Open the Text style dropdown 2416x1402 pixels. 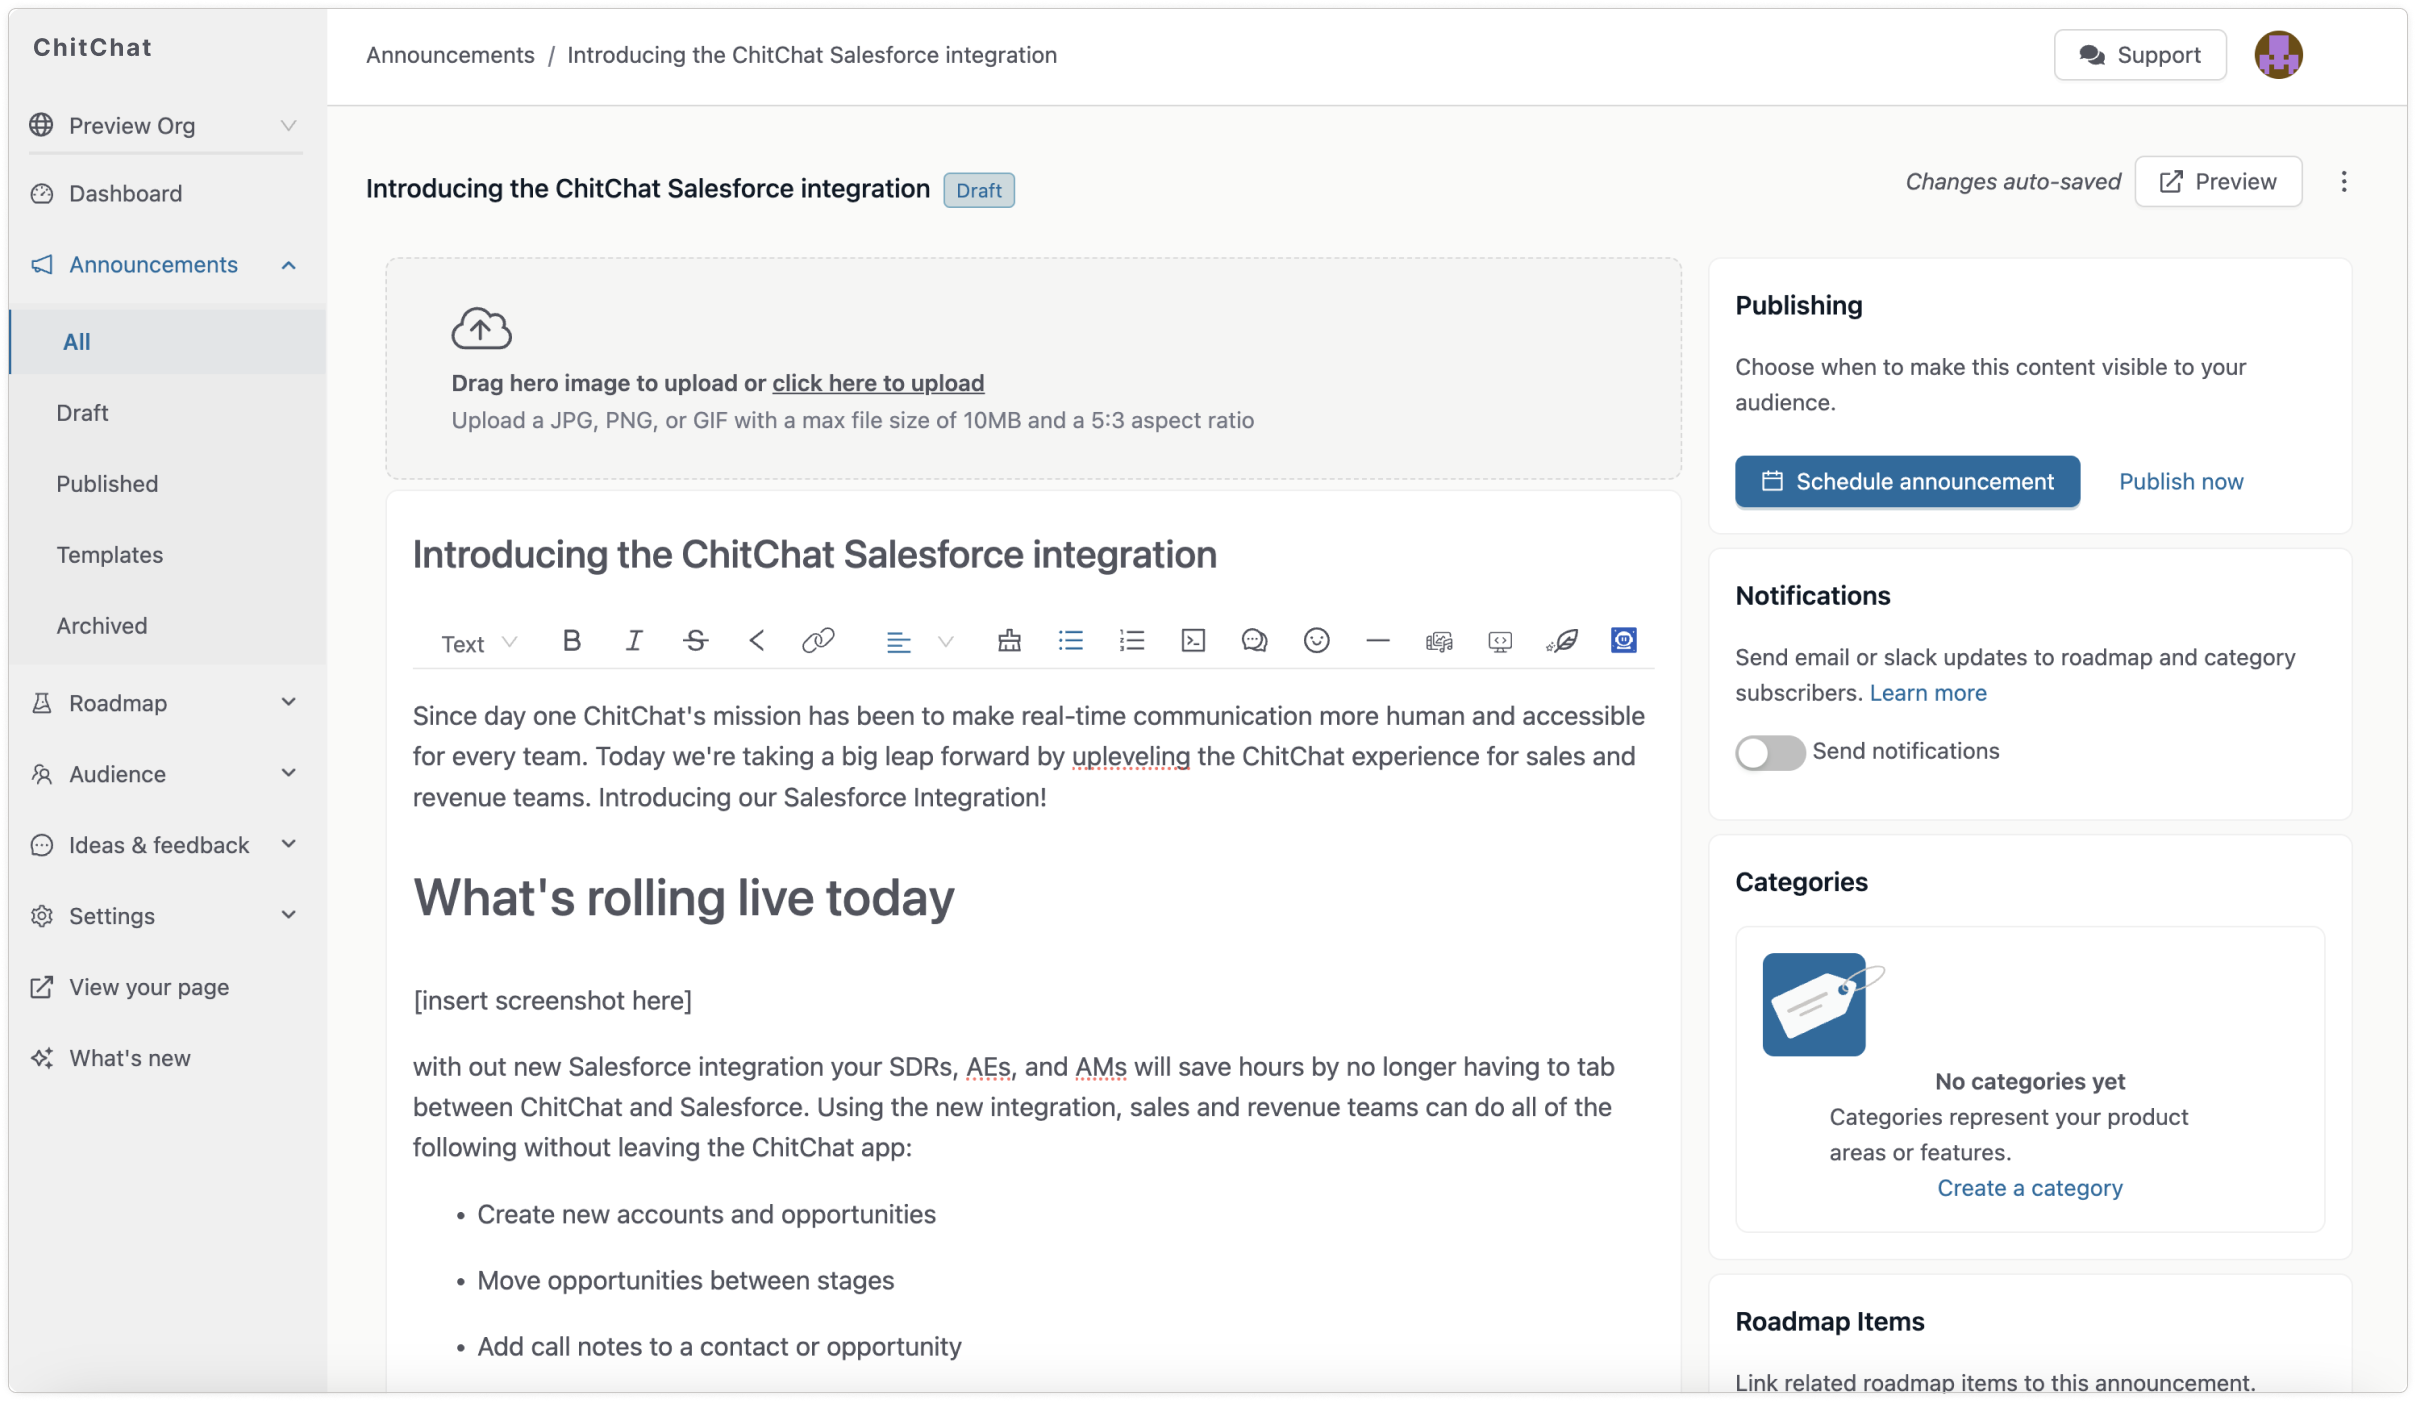(x=478, y=643)
